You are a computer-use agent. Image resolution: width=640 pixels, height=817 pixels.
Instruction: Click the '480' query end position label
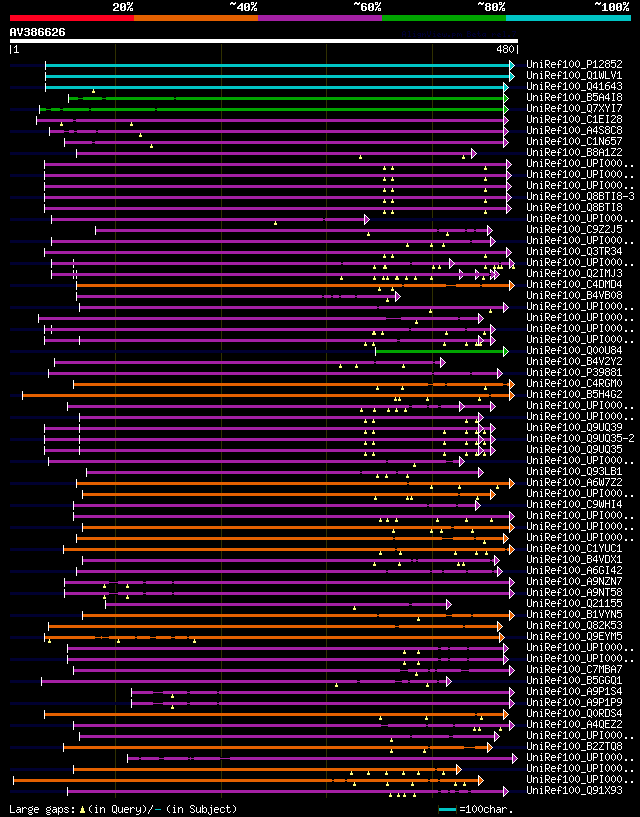pos(505,49)
